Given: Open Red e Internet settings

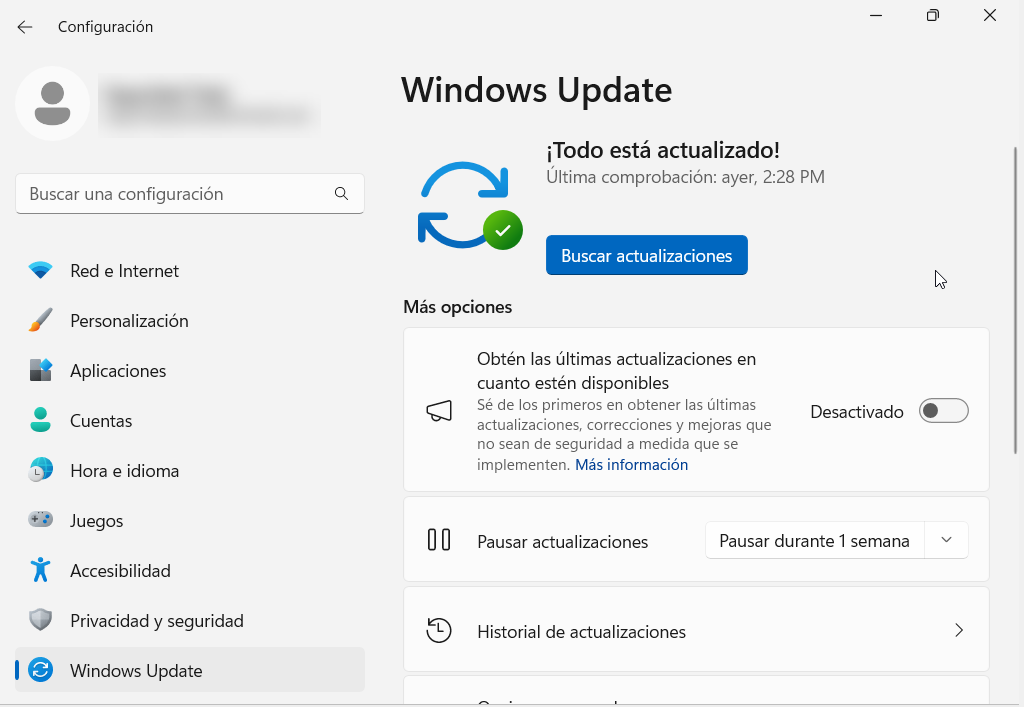Looking at the screenshot, I should [190, 270].
